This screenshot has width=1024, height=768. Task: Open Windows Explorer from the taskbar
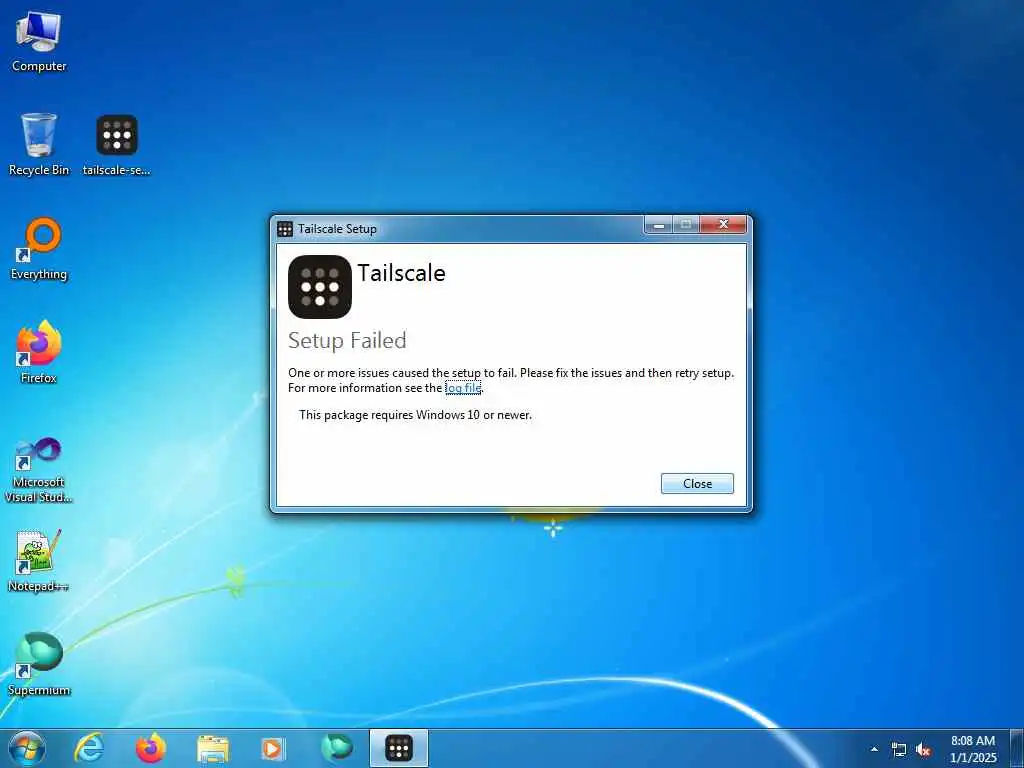click(x=213, y=749)
